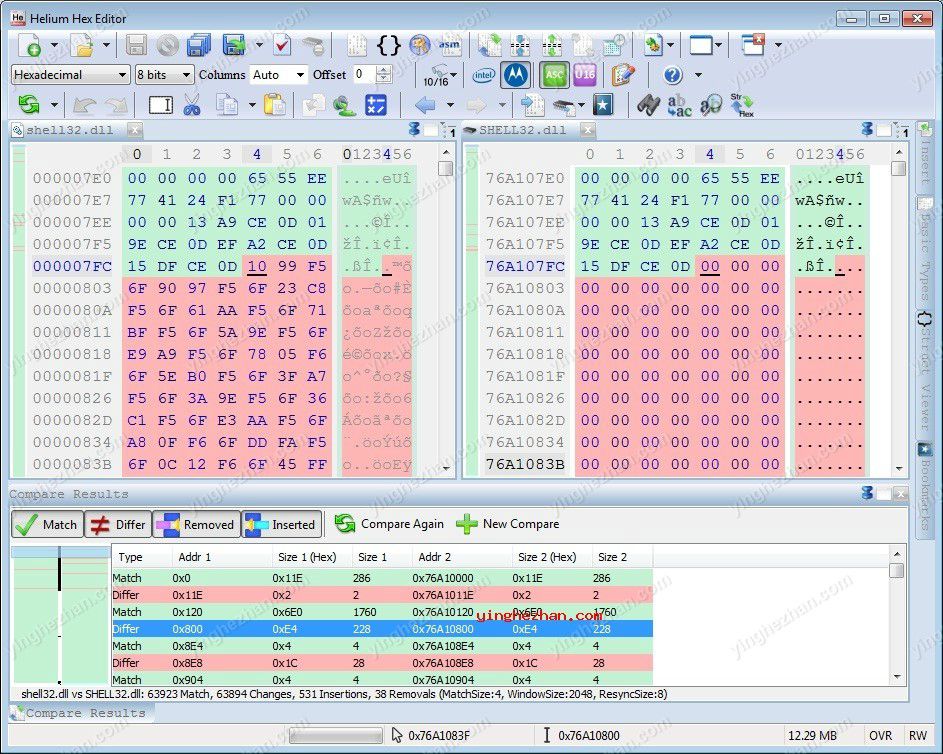Screen dimensions: 943x754
Task: Sort results by the Size 2 header
Action: (x=622, y=557)
